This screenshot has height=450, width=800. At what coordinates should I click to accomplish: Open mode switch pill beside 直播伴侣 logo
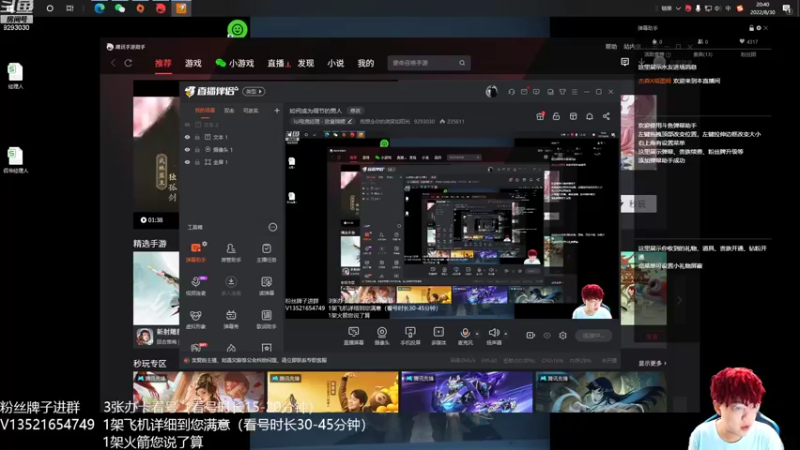click(254, 91)
